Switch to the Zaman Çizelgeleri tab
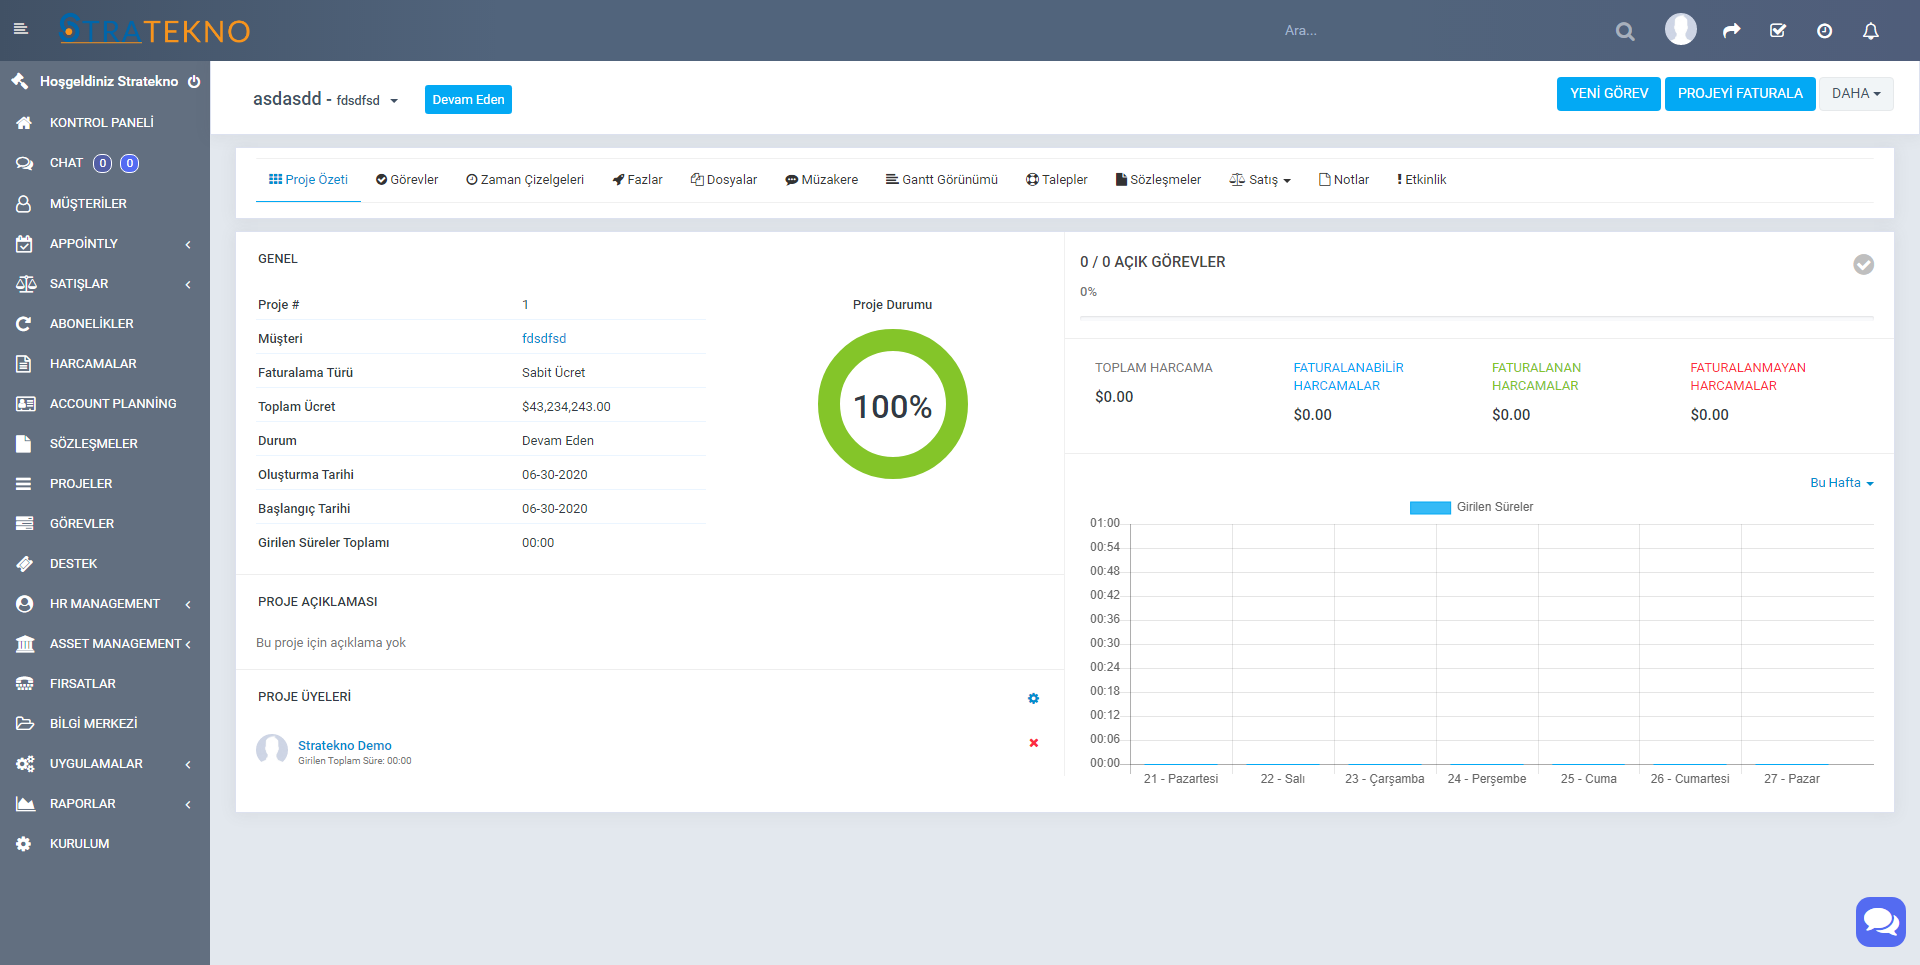The width and height of the screenshot is (1920, 965). [x=525, y=180]
